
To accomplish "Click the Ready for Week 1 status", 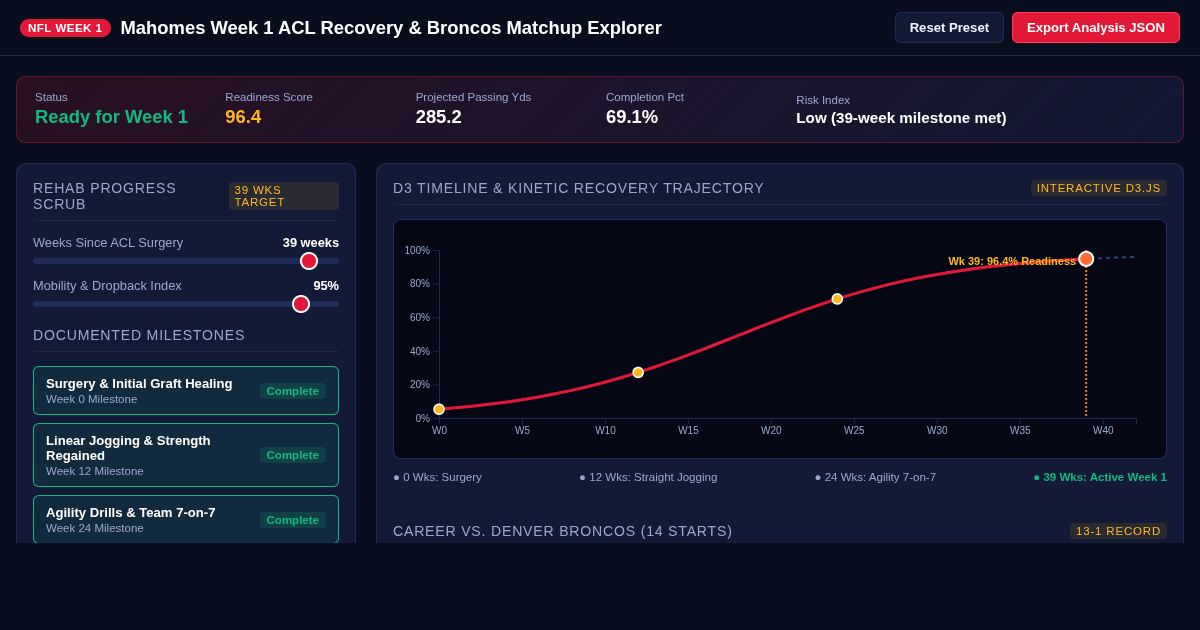I will click(111, 117).
